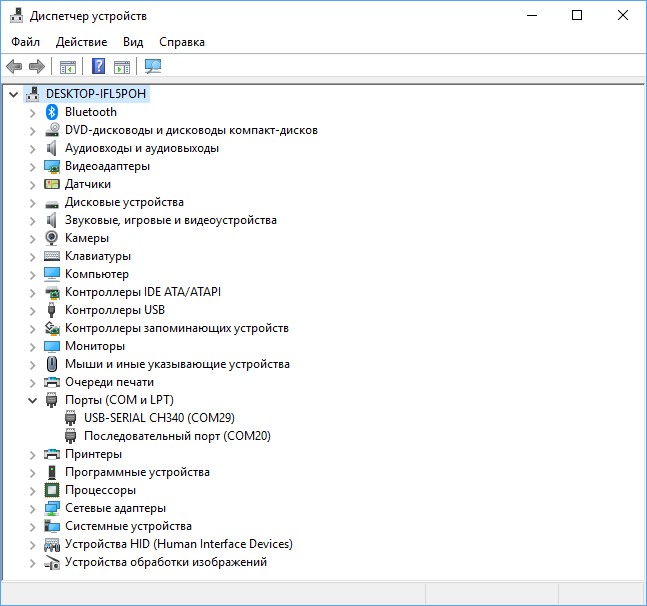Select the DESKTOP-IFL5POH computer name
The image size is (647, 606).
click(x=96, y=94)
